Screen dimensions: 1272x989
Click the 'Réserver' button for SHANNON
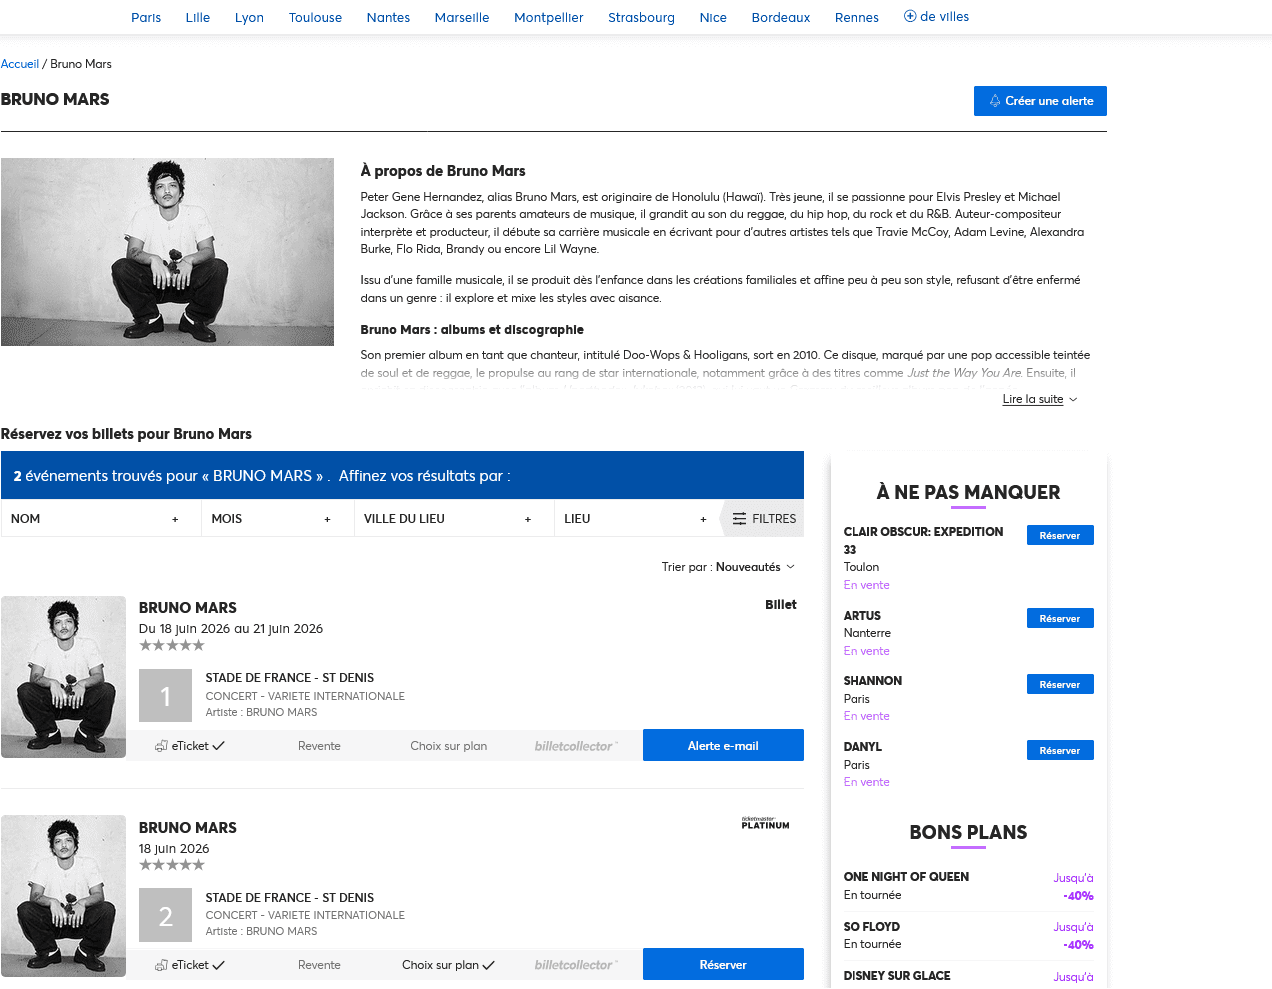click(x=1059, y=684)
